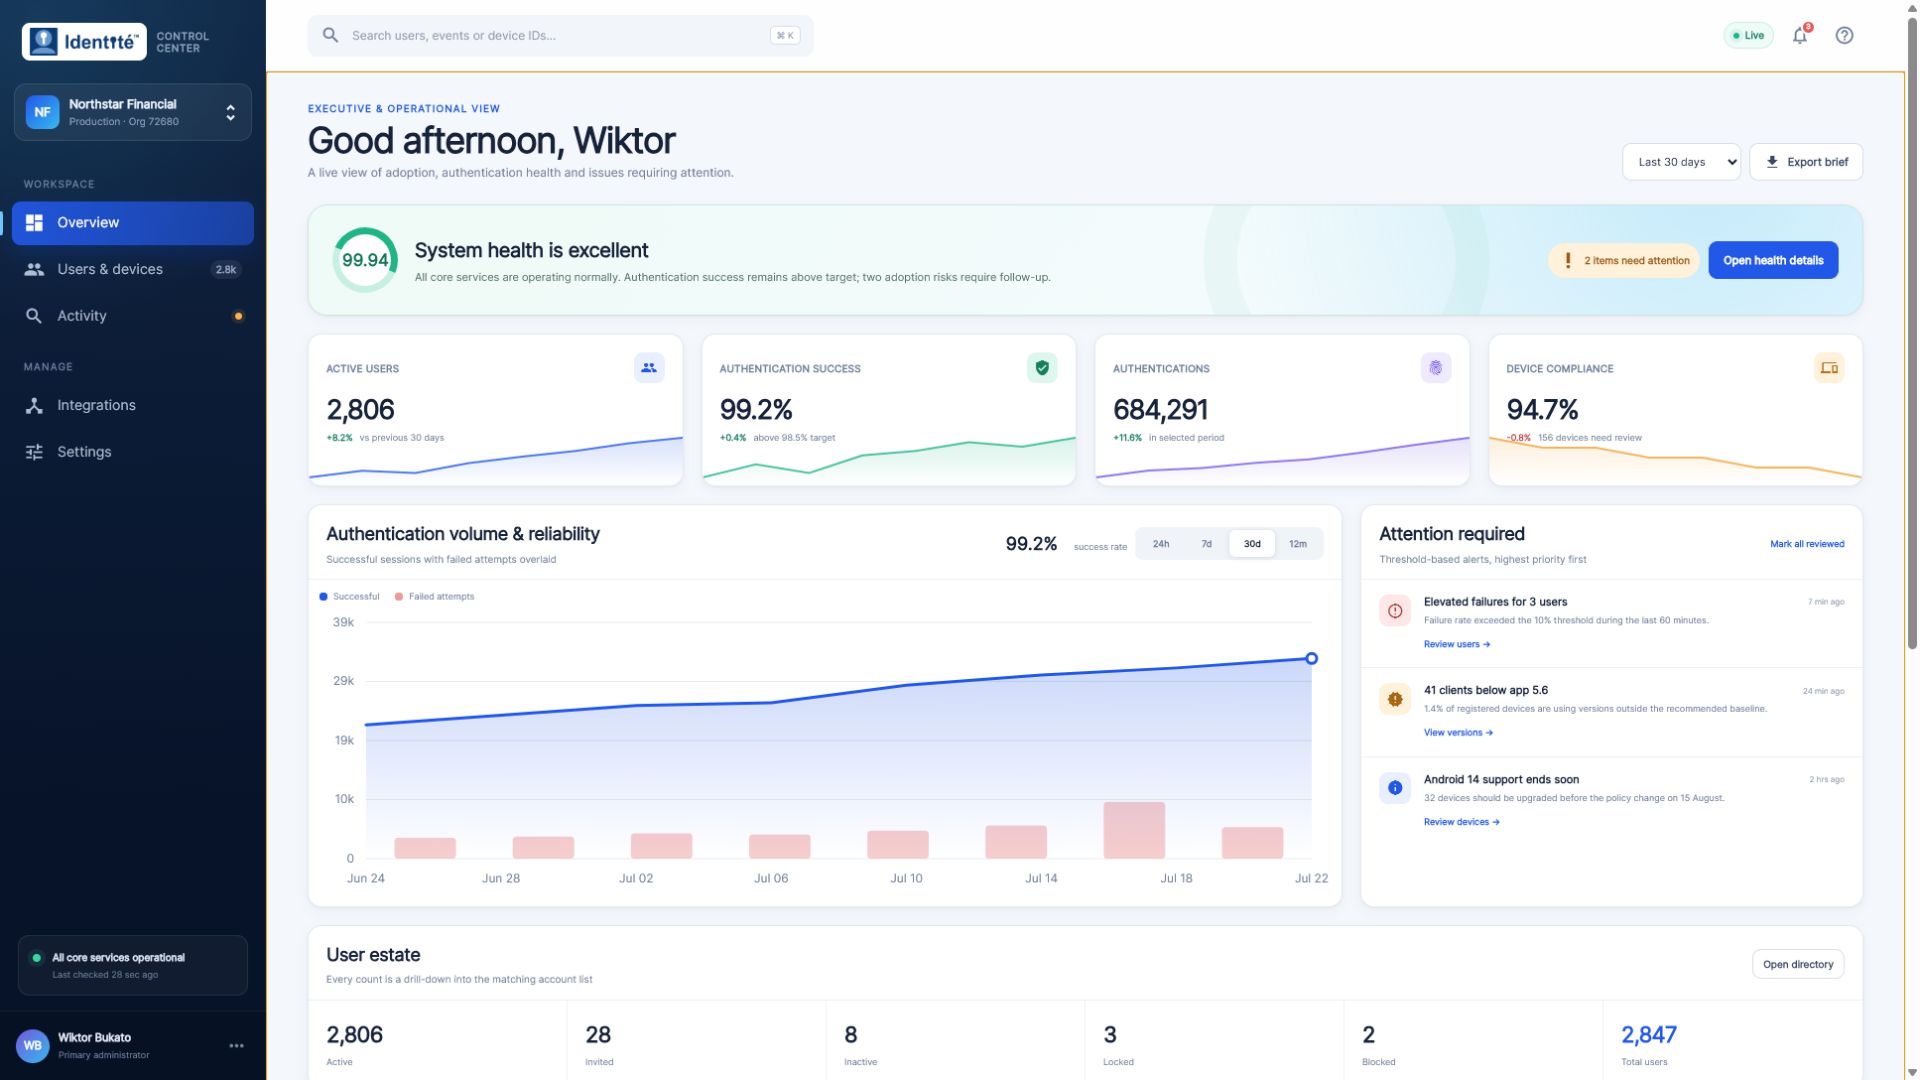Click the 2 items need attention badge
This screenshot has height=1080, width=1920.
click(x=1623, y=260)
